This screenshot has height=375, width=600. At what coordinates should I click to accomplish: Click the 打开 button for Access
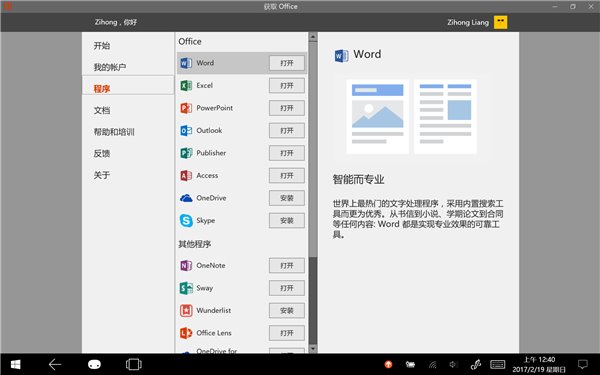(287, 176)
